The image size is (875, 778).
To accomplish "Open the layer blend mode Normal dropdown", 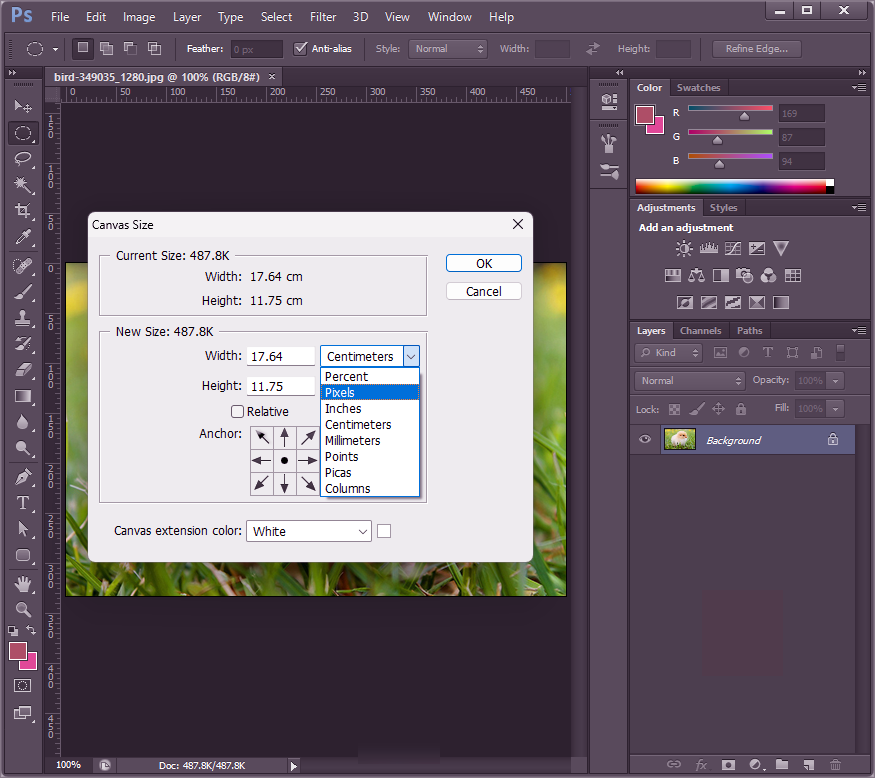I will (x=691, y=381).
